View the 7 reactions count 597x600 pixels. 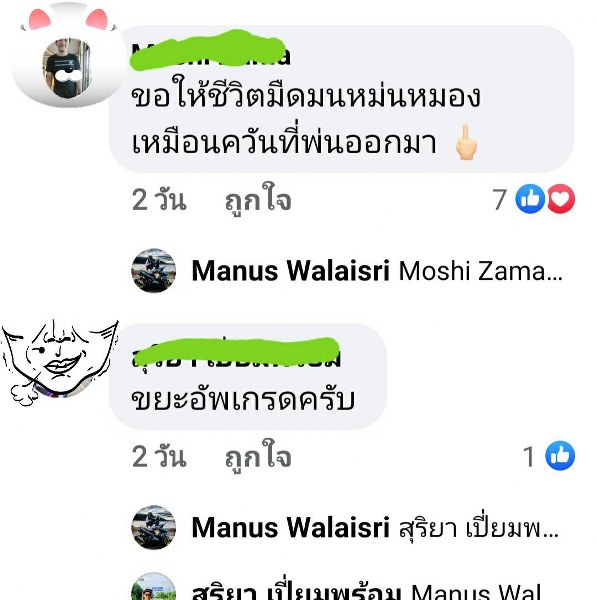pos(499,199)
